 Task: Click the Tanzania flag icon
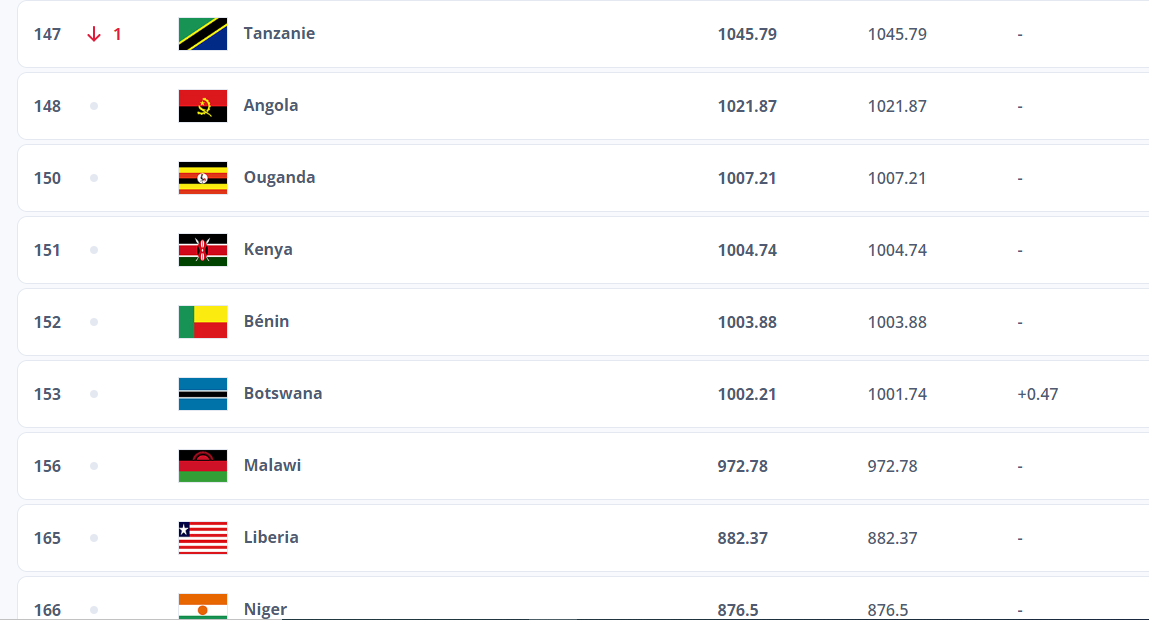[203, 34]
